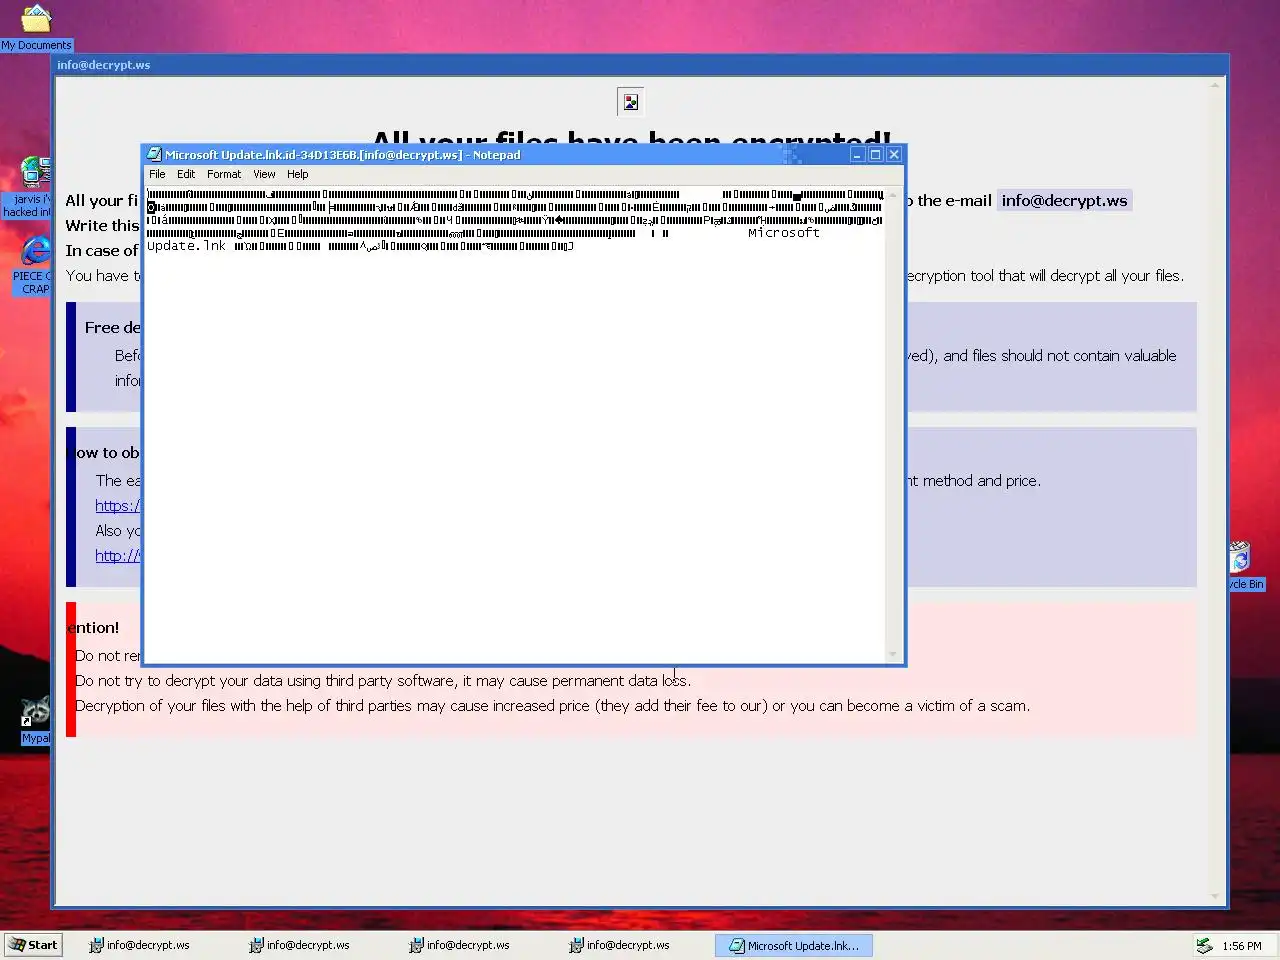Click info@decrypt.ws ransom window title bar
Viewport: 1280px width, 960px height.
pos(640,65)
